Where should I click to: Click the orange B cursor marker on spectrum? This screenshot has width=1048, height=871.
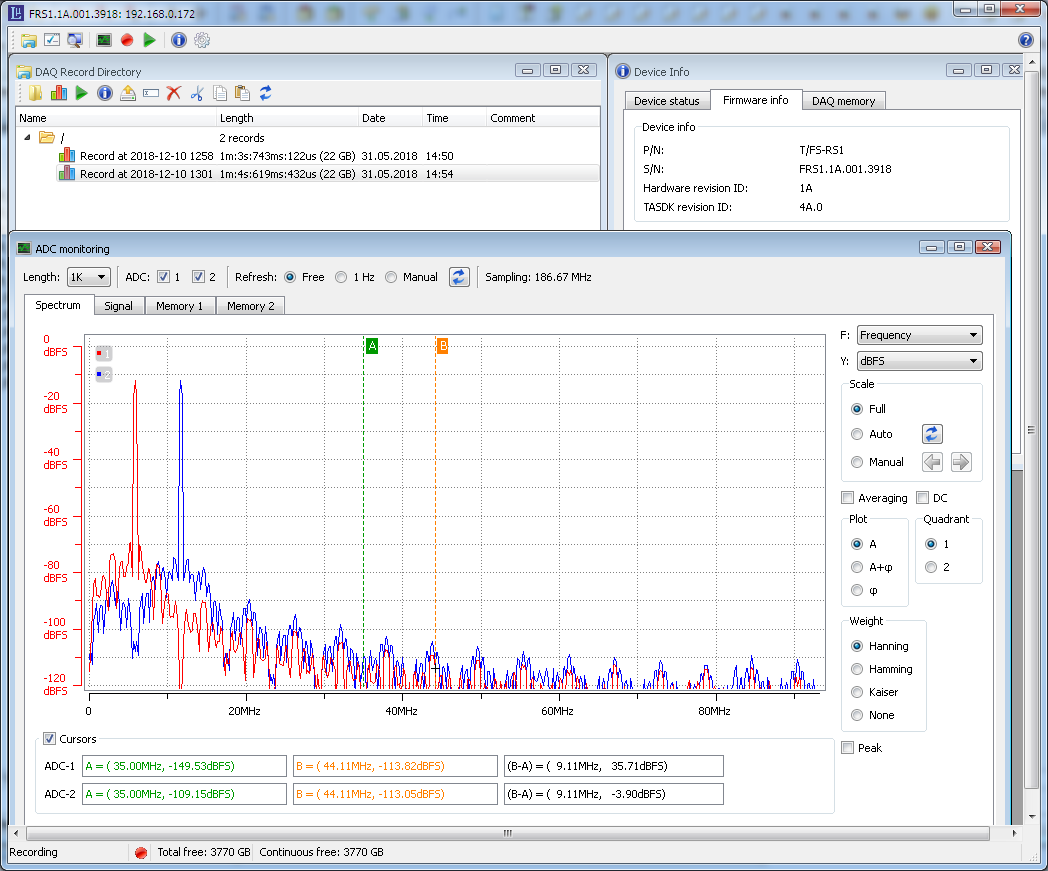(442, 346)
